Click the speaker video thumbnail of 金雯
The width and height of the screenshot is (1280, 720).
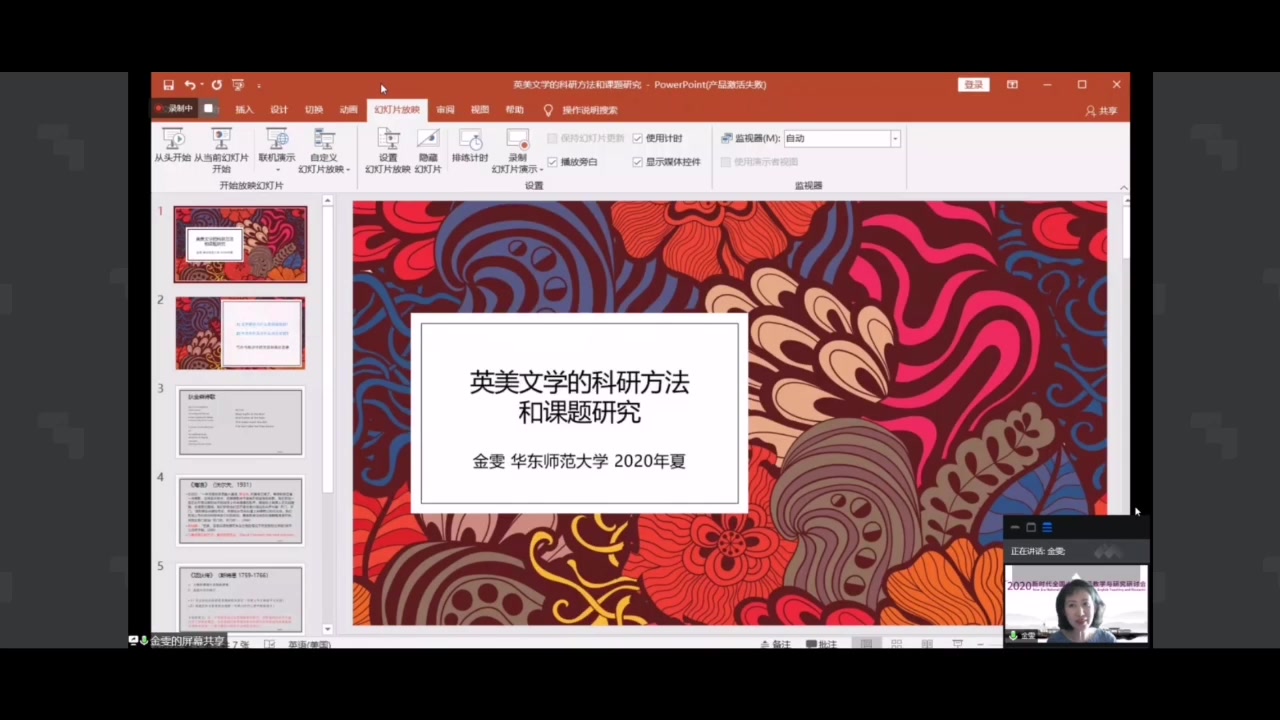click(x=1076, y=604)
